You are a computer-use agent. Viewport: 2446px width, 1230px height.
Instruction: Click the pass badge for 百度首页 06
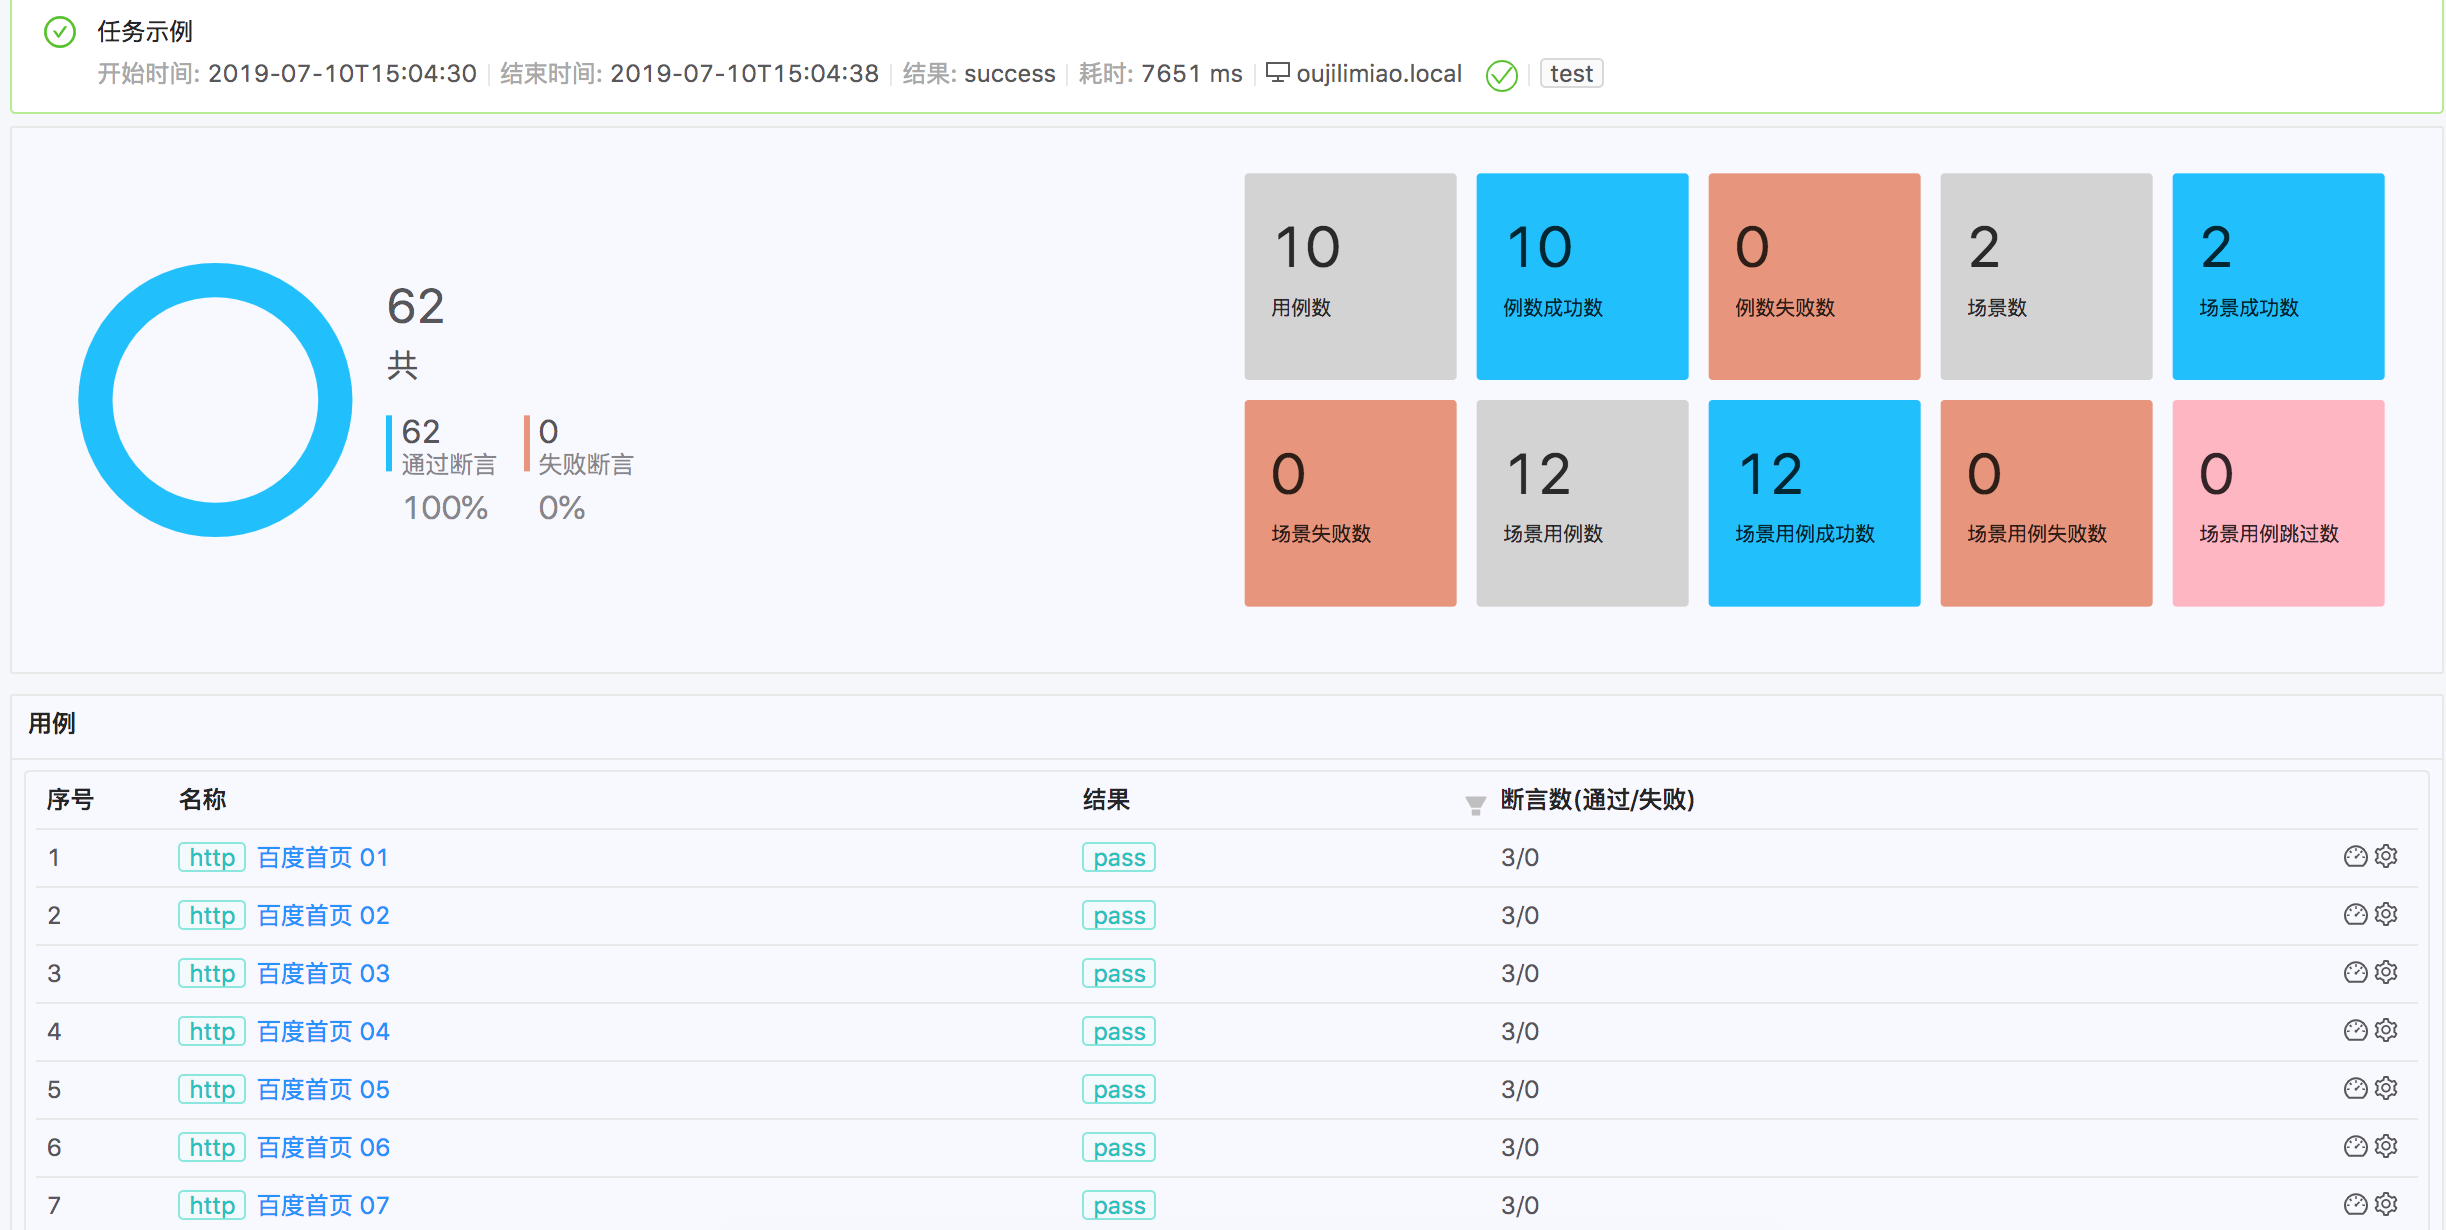point(1118,1148)
